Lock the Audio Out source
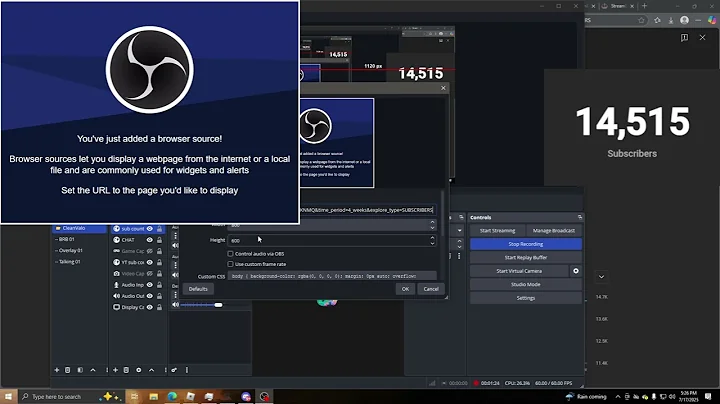The image size is (720, 404). pos(159,296)
